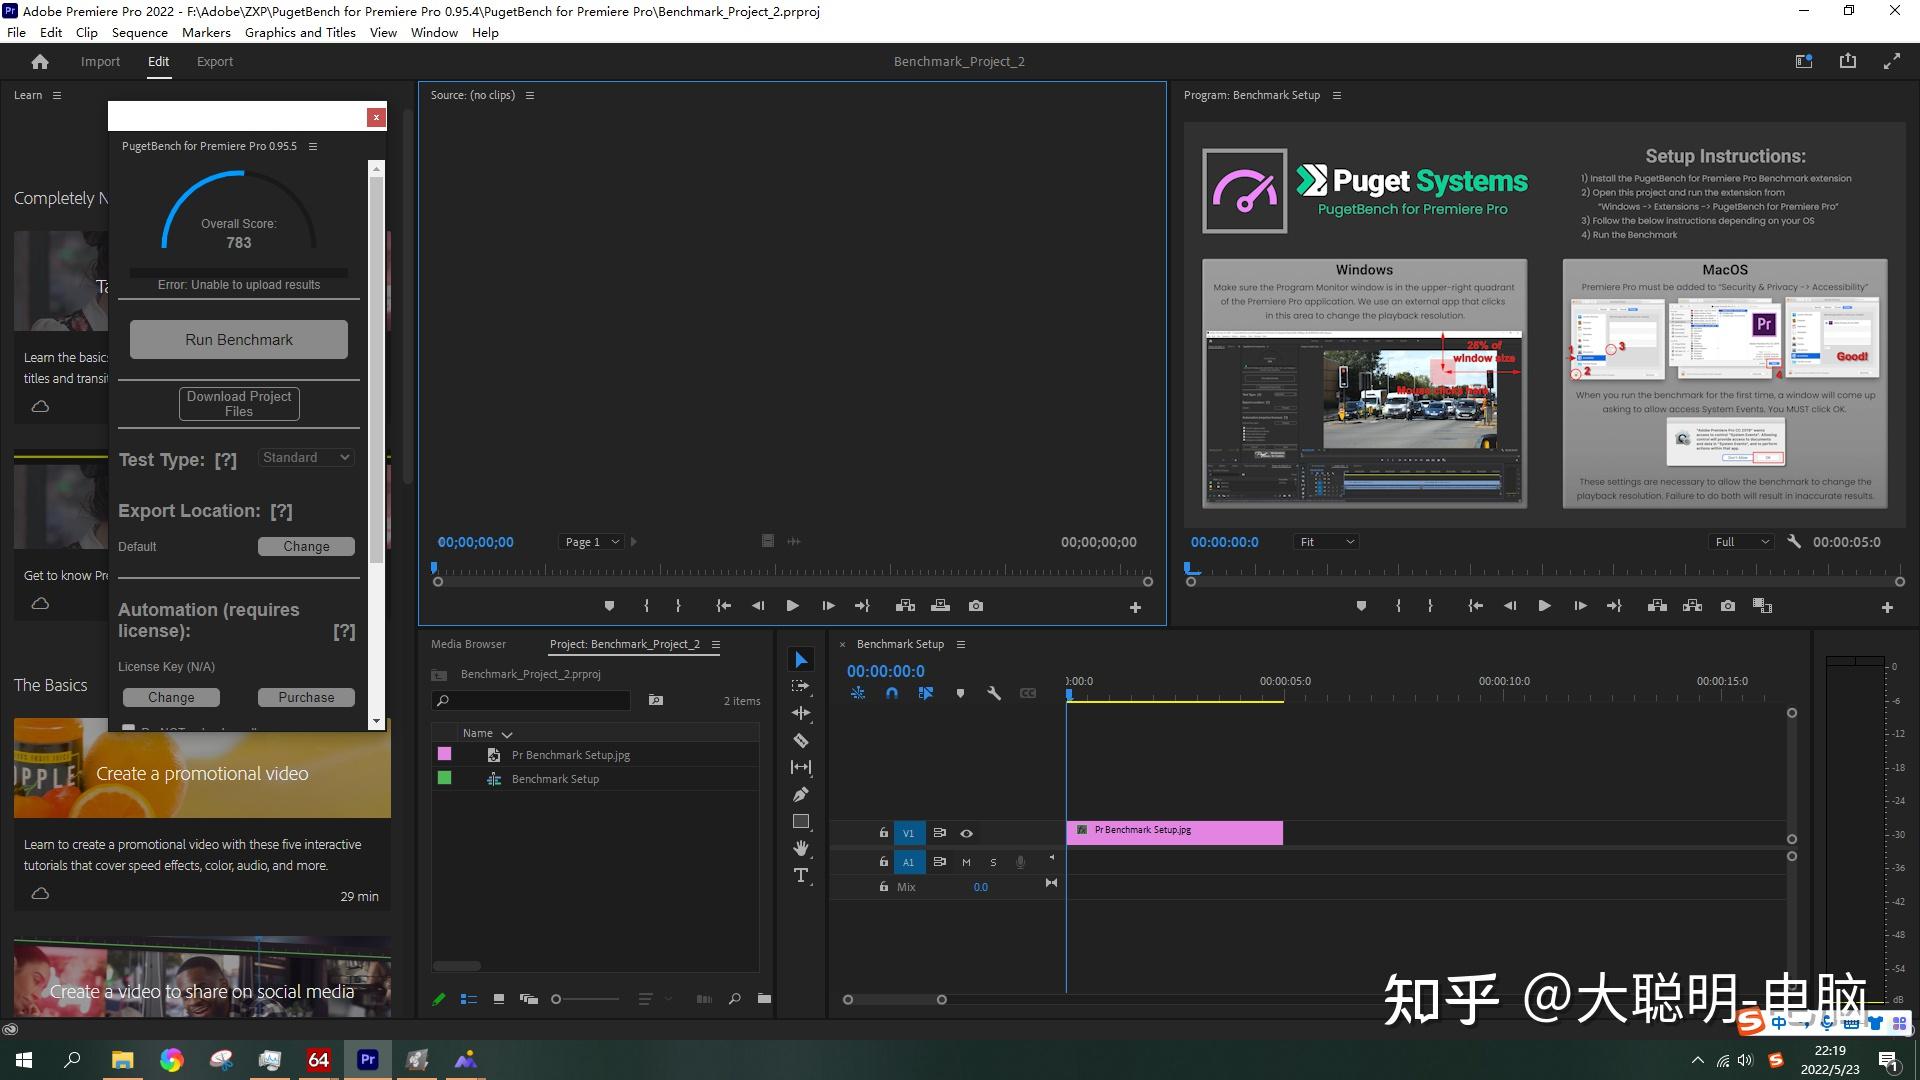
Task: Select the Razor tool in tools panel
Action: (x=801, y=741)
